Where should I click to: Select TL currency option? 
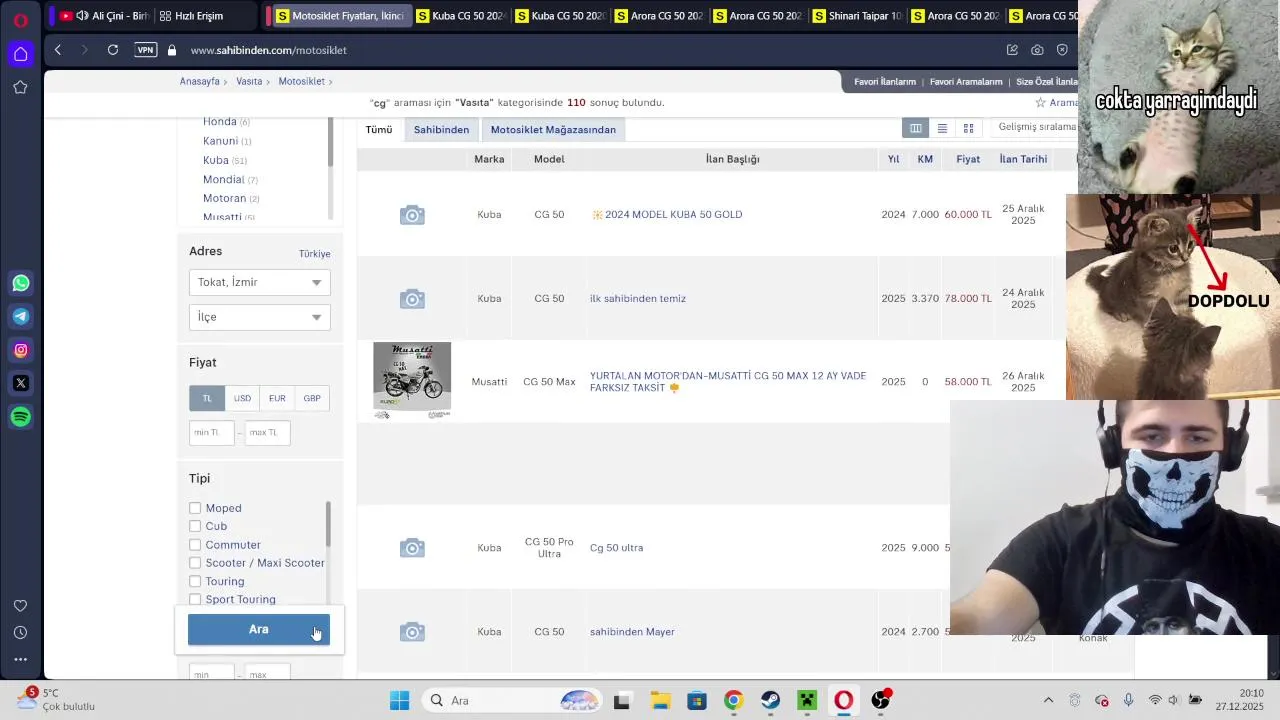tap(207, 398)
